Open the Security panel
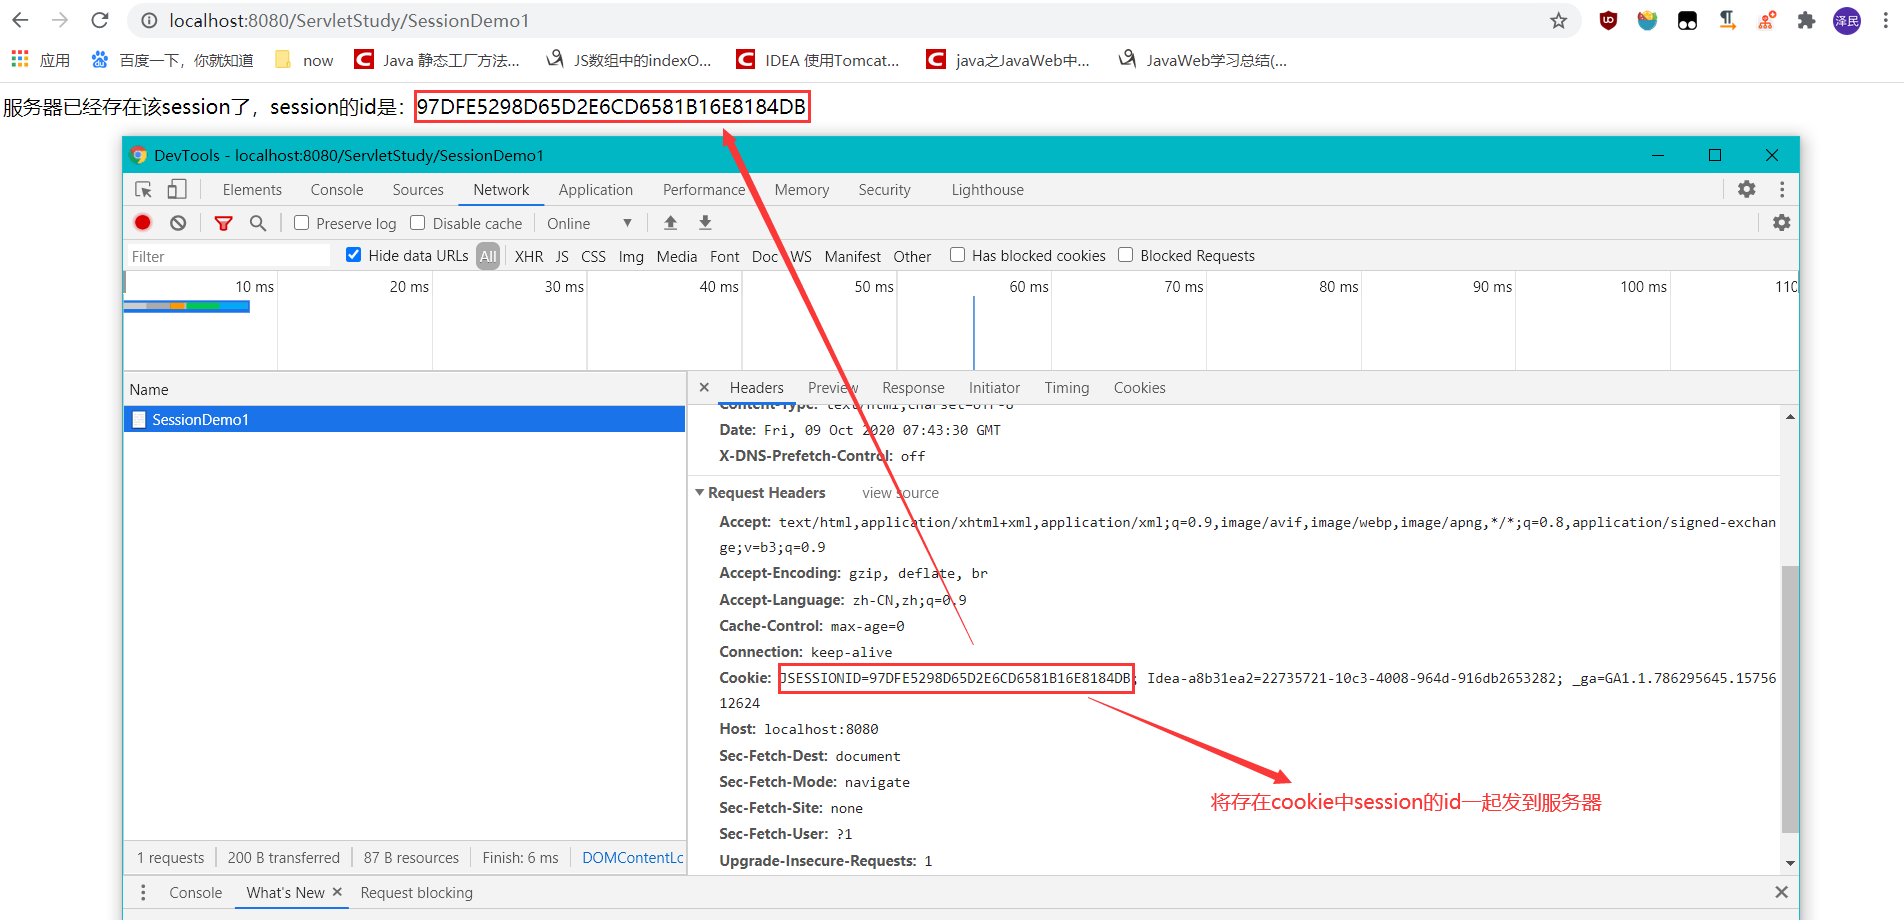Screen dimensions: 1904x920 tap(884, 190)
